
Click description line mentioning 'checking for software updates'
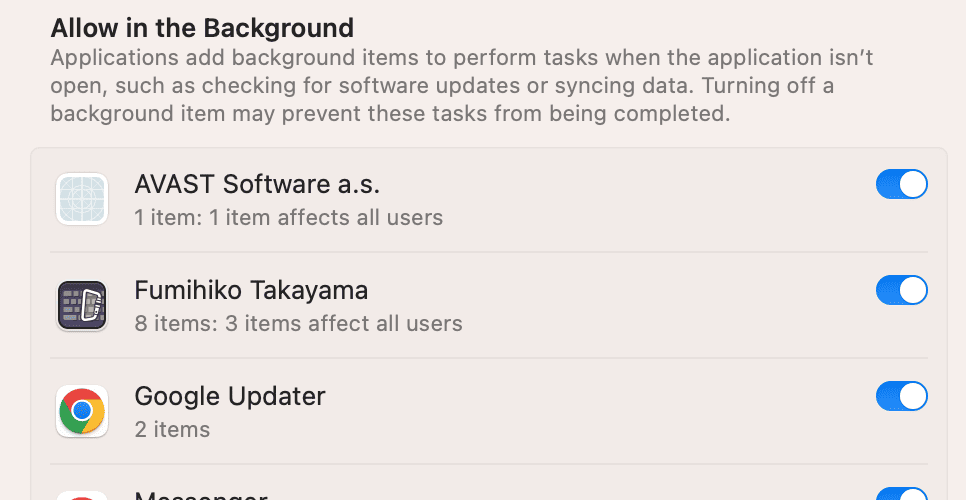(442, 86)
